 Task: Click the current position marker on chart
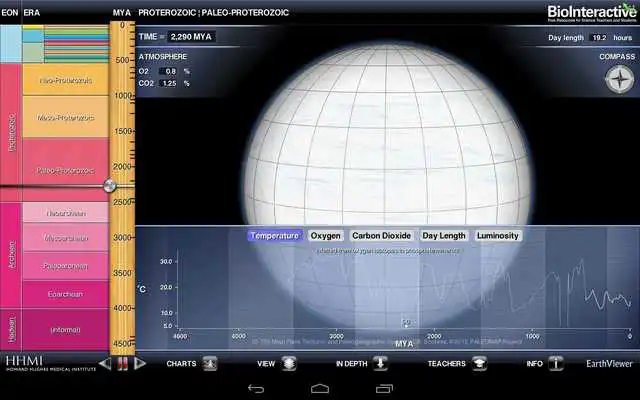[x=406, y=323]
